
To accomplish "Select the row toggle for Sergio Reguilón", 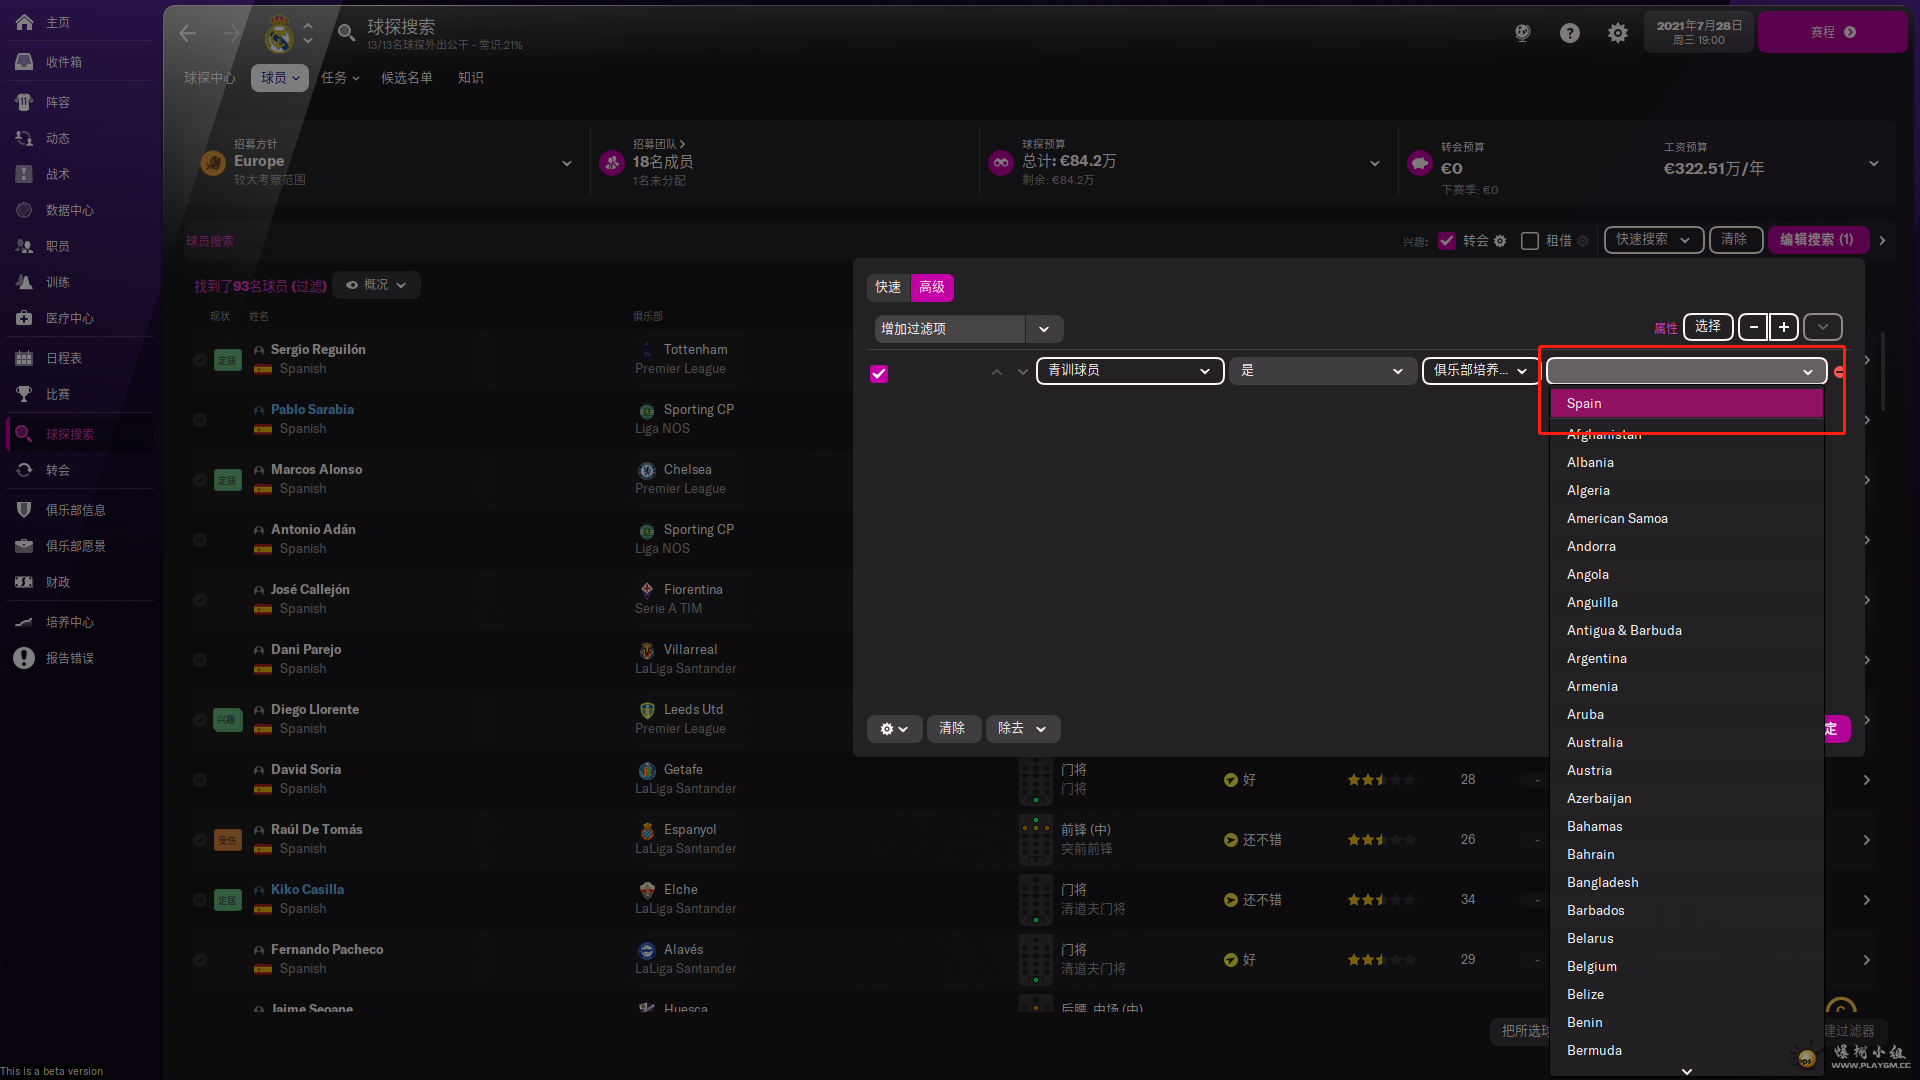I will point(200,360).
